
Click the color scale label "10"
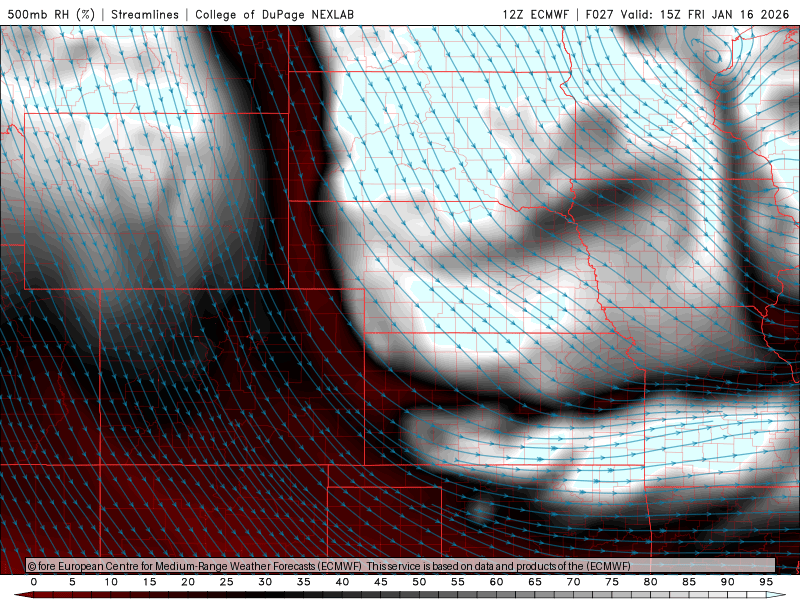point(111,582)
